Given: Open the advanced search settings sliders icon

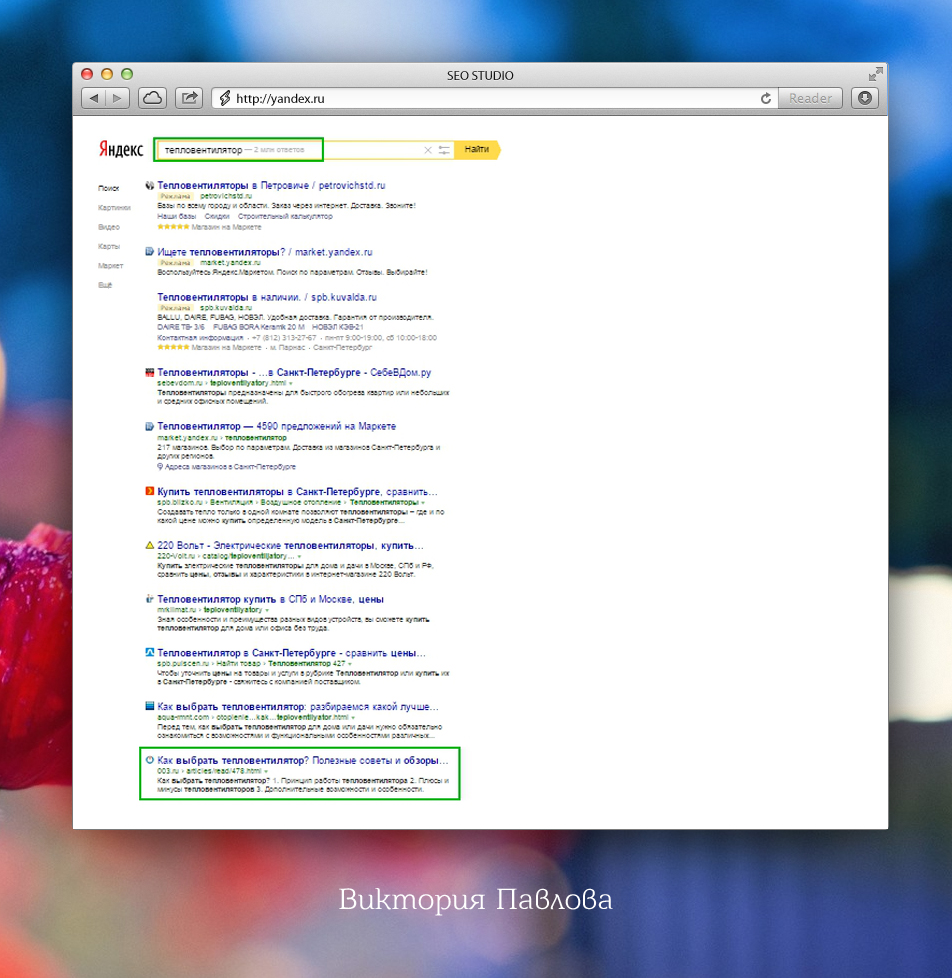Looking at the screenshot, I should [444, 150].
